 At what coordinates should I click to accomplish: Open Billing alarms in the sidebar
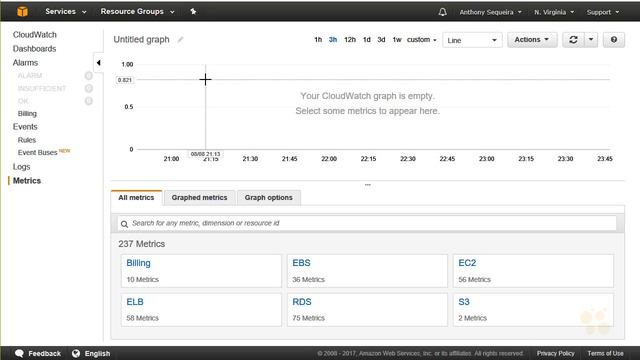tap(27, 113)
